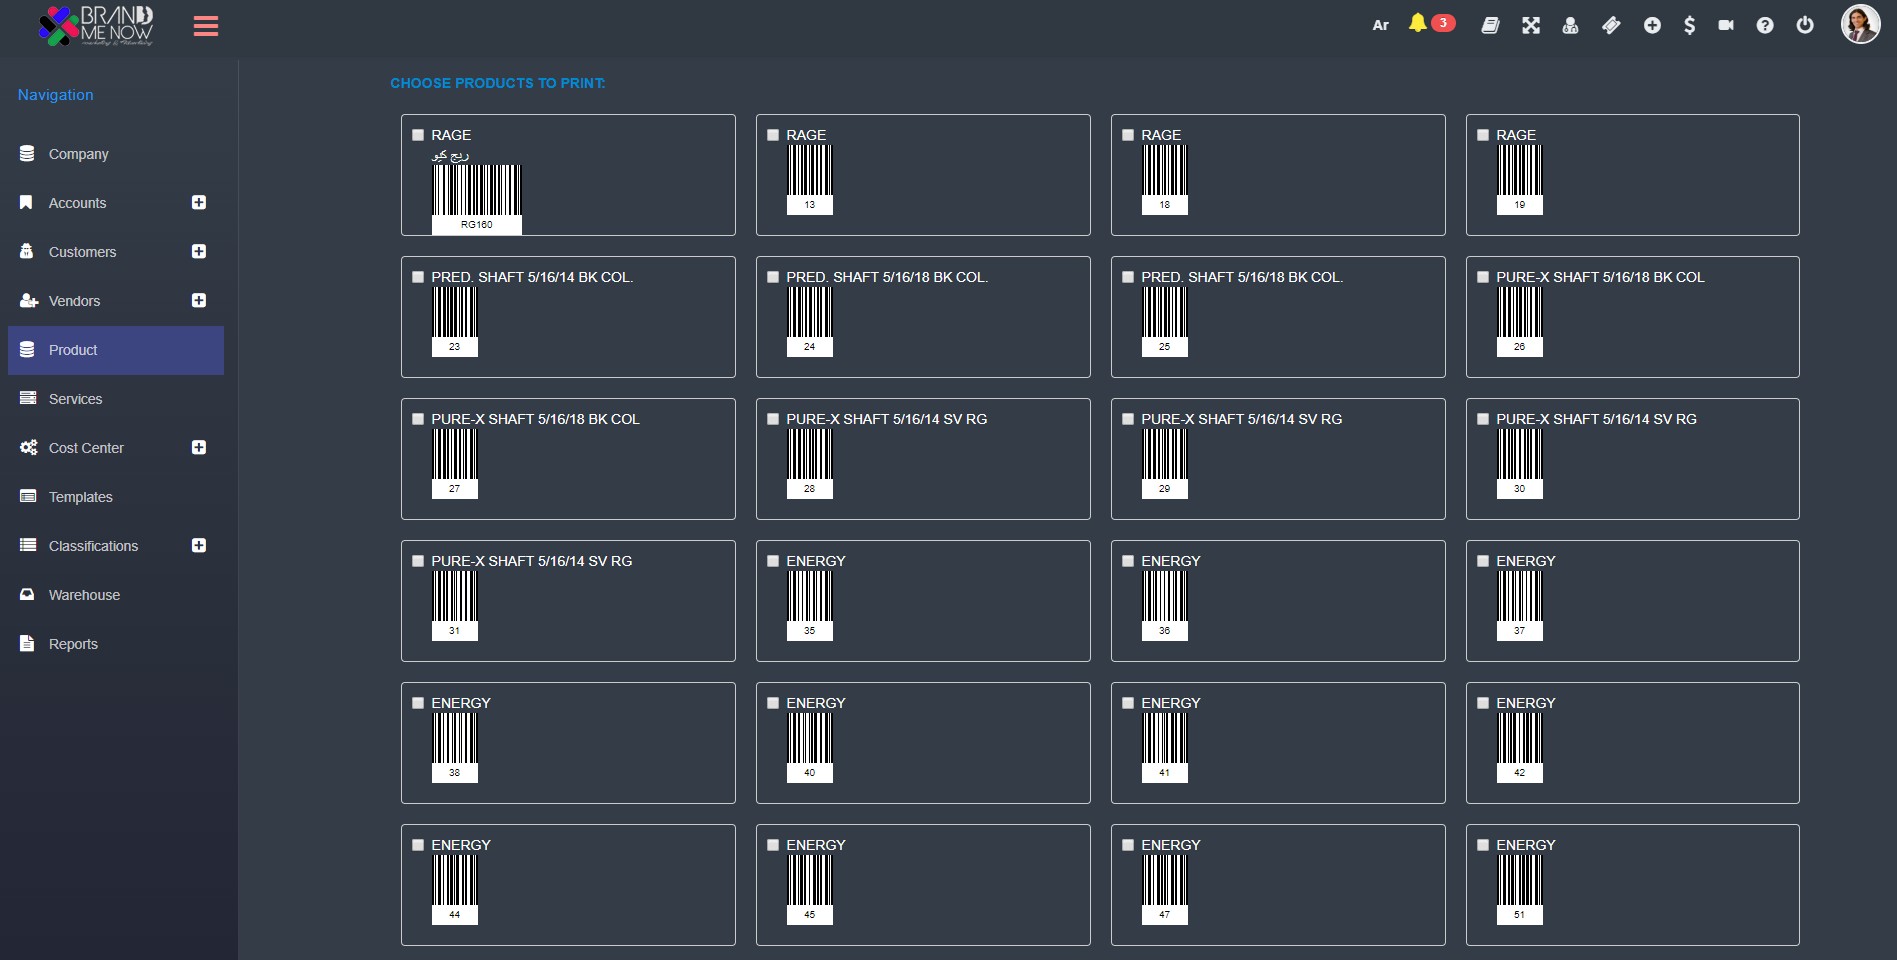This screenshot has width=1897, height=960.
Task: Open user profile avatar
Action: click(x=1860, y=25)
